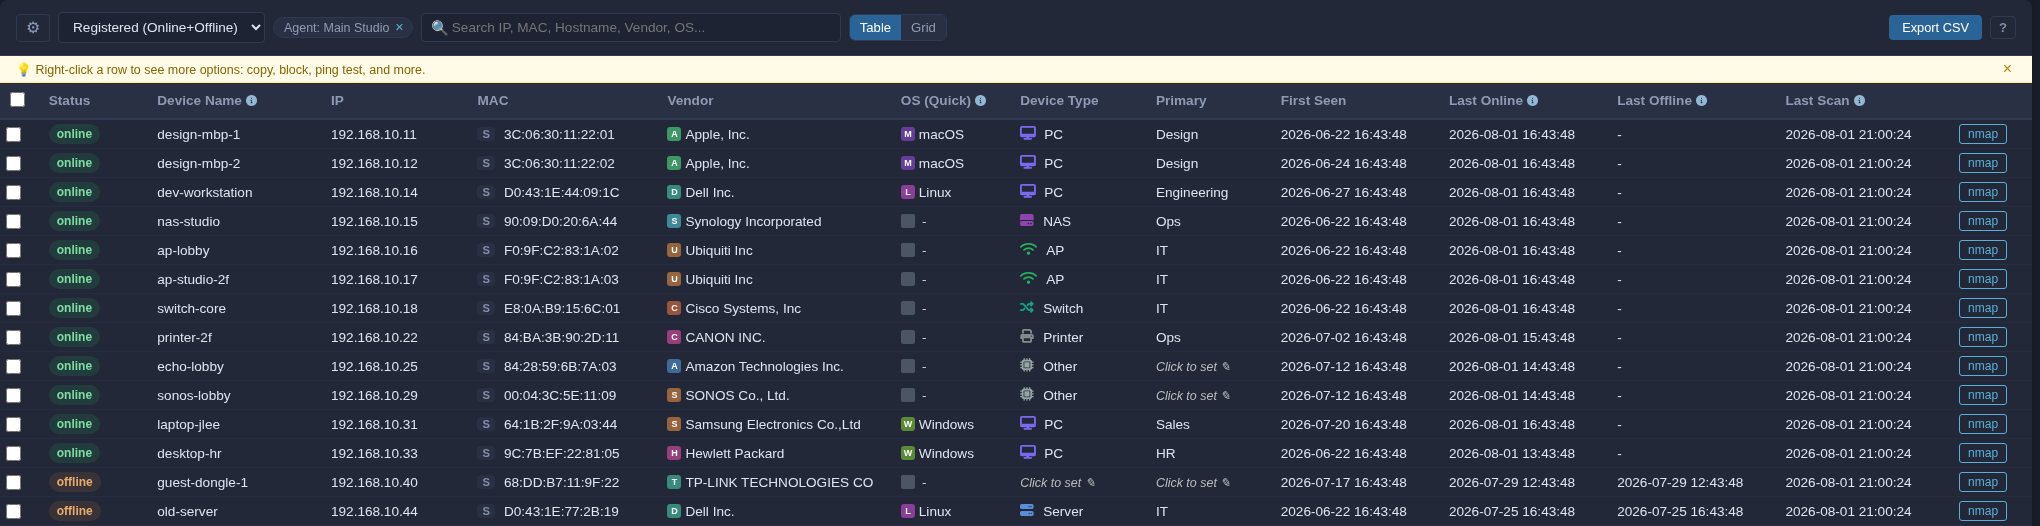
Task: Click the Device Name info icon
Action: (252, 101)
